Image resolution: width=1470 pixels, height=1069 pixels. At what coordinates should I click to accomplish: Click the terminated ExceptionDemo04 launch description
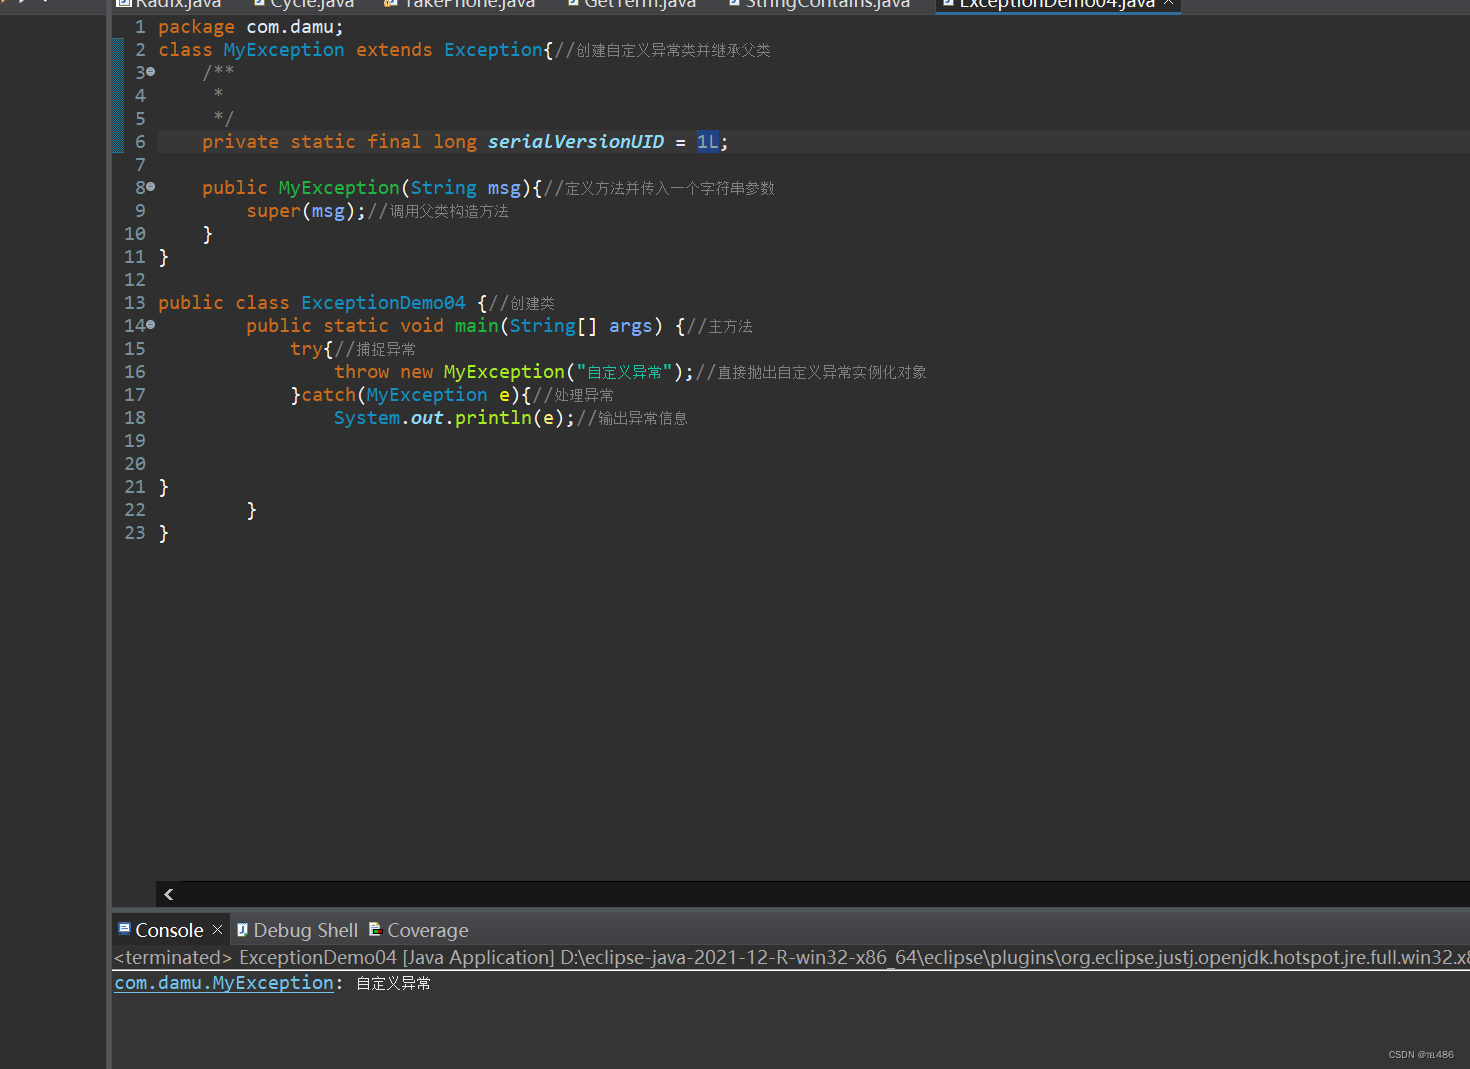click(x=790, y=958)
